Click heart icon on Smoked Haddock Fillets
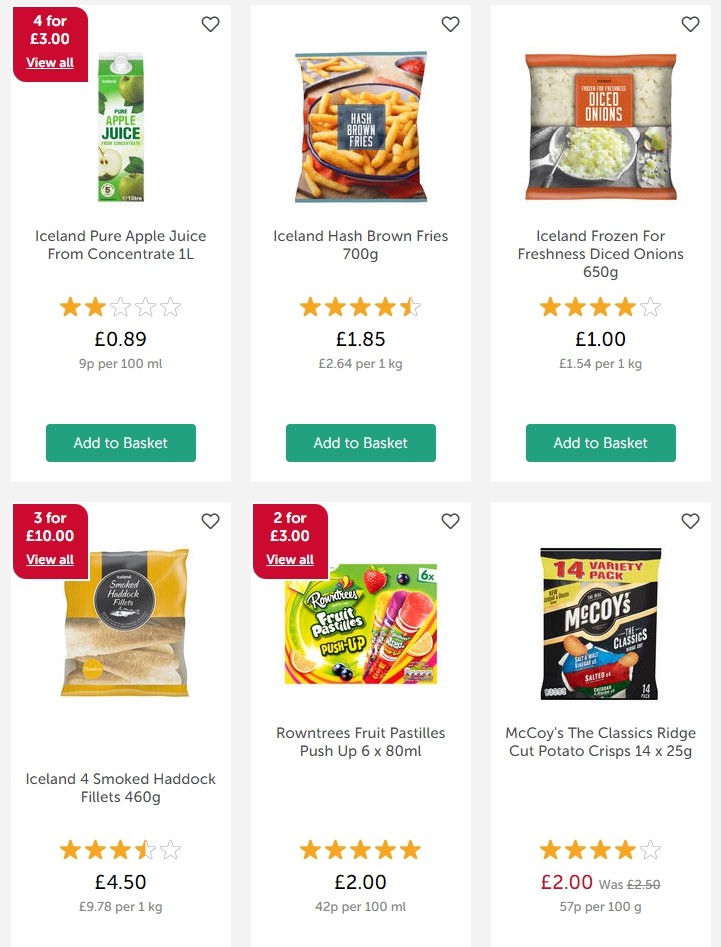The width and height of the screenshot is (721, 947). [x=210, y=521]
